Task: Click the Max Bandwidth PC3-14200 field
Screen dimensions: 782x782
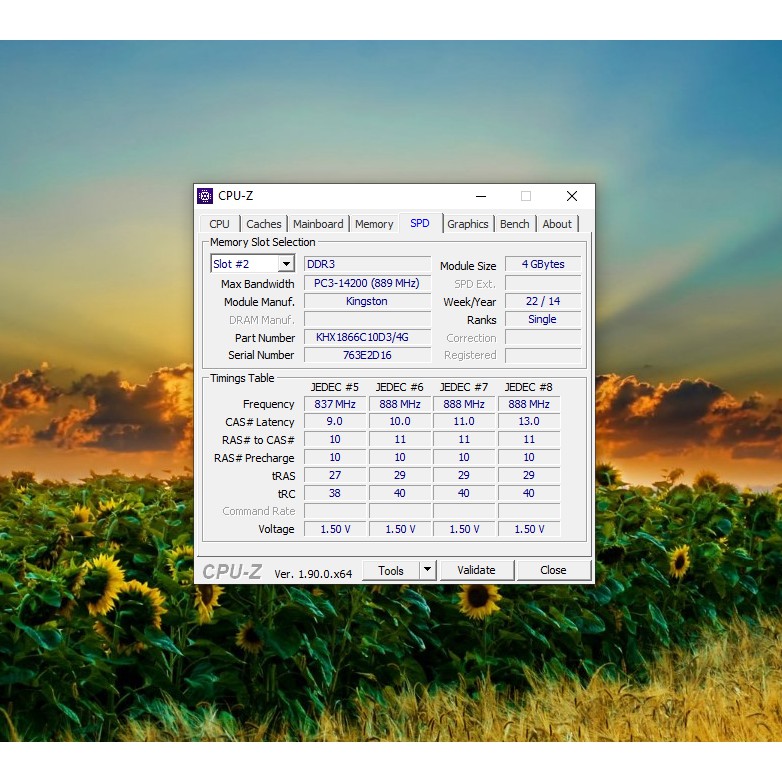Action: click(x=367, y=283)
